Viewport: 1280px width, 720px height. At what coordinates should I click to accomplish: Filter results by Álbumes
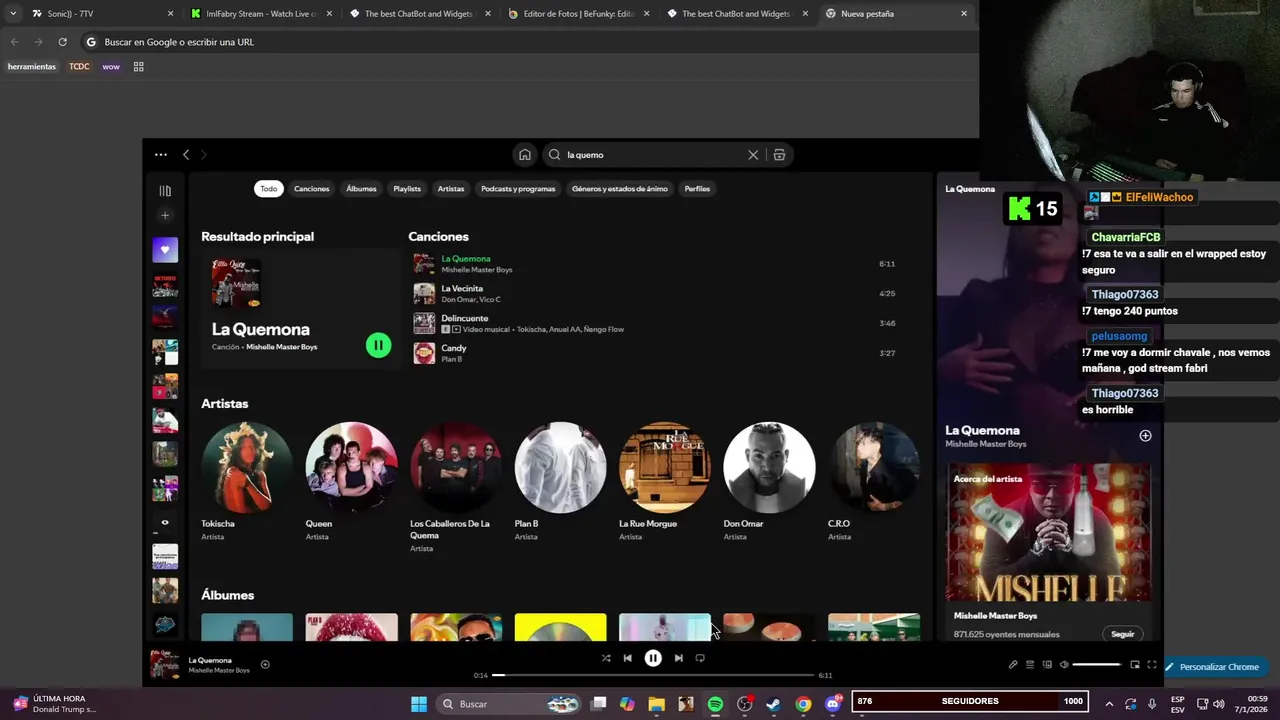361,189
